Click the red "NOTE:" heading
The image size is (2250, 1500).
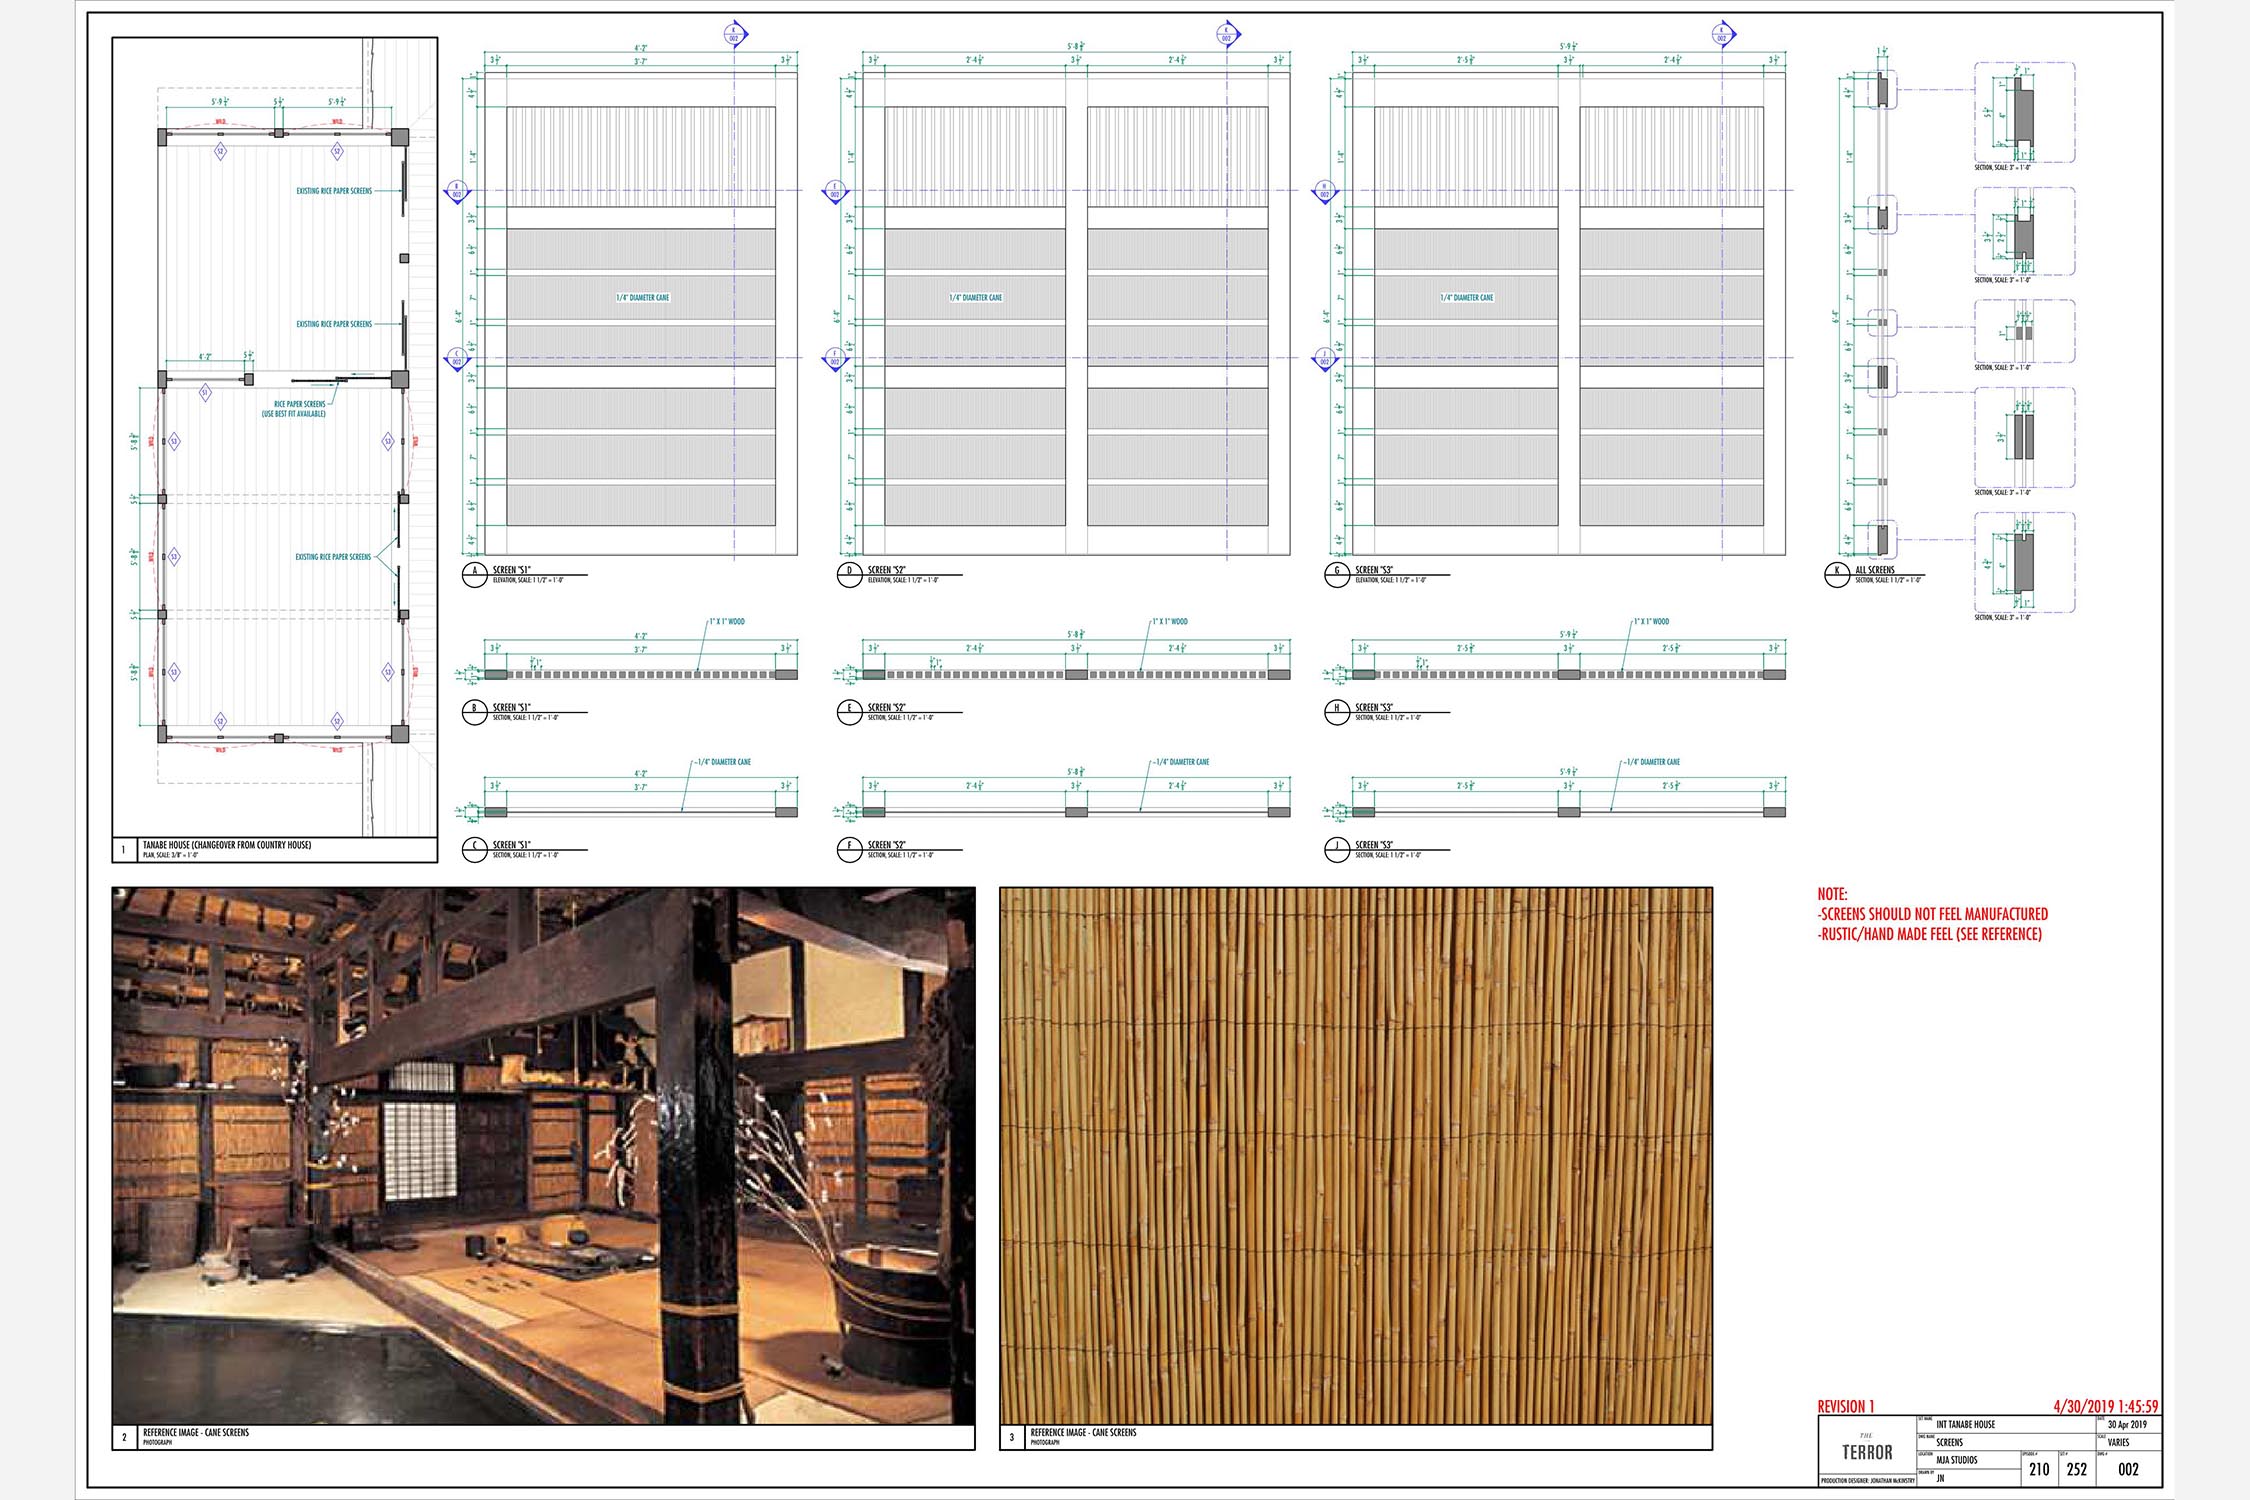click(x=1833, y=894)
